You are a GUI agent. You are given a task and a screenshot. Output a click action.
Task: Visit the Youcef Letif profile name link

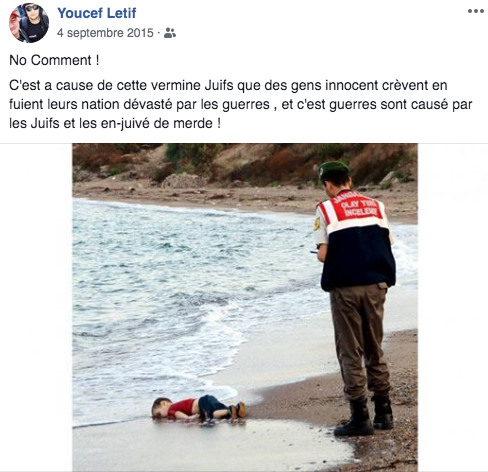point(97,13)
